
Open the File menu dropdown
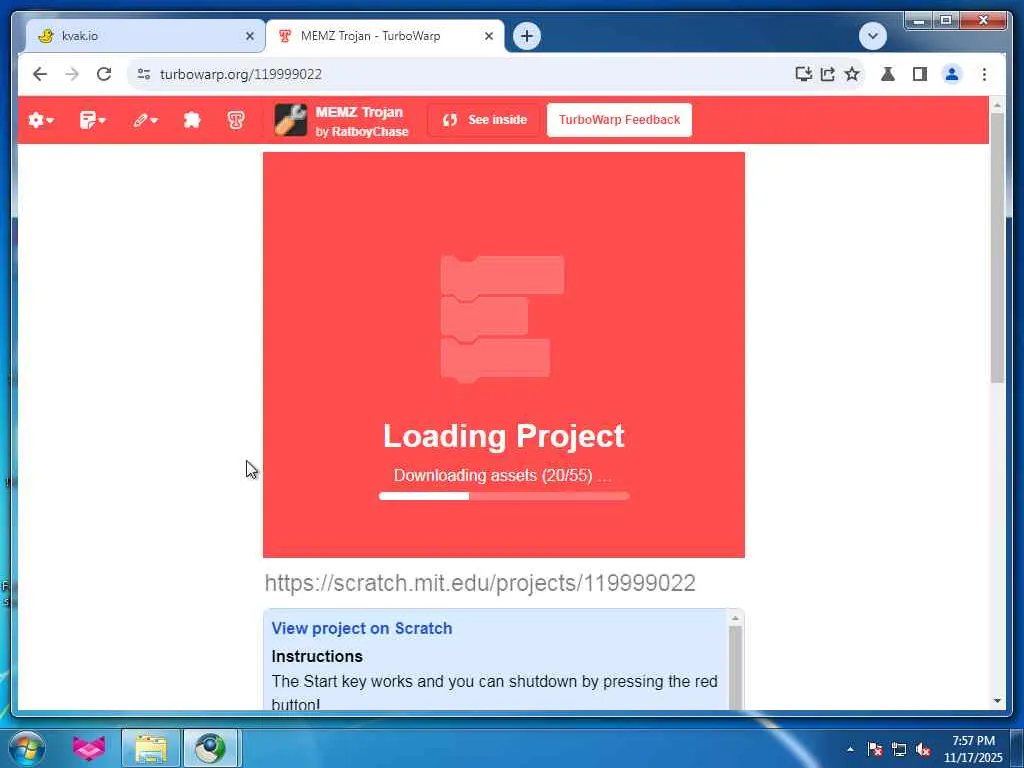92,120
